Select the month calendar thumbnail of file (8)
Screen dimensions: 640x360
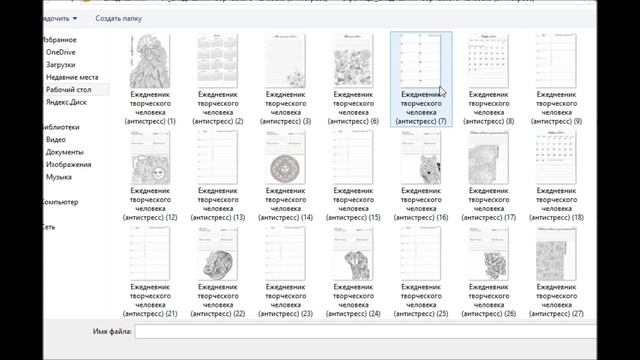489,61
